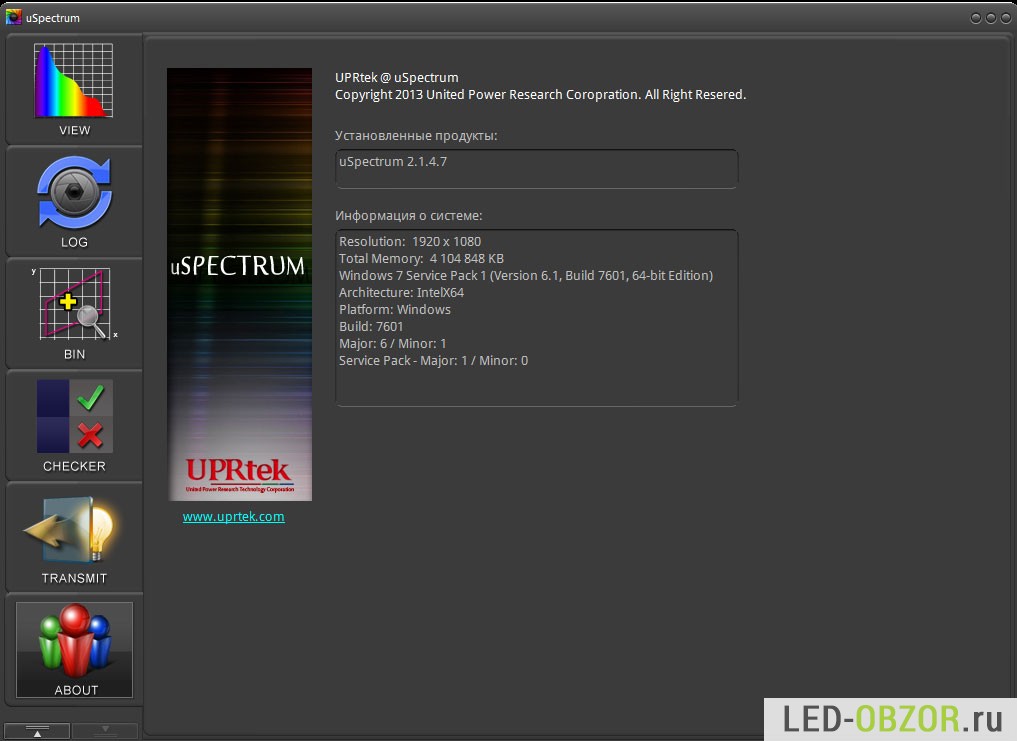The image size is (1017, 741).
Task: Click the leftmost round window button
Action: tap(975, 17)
